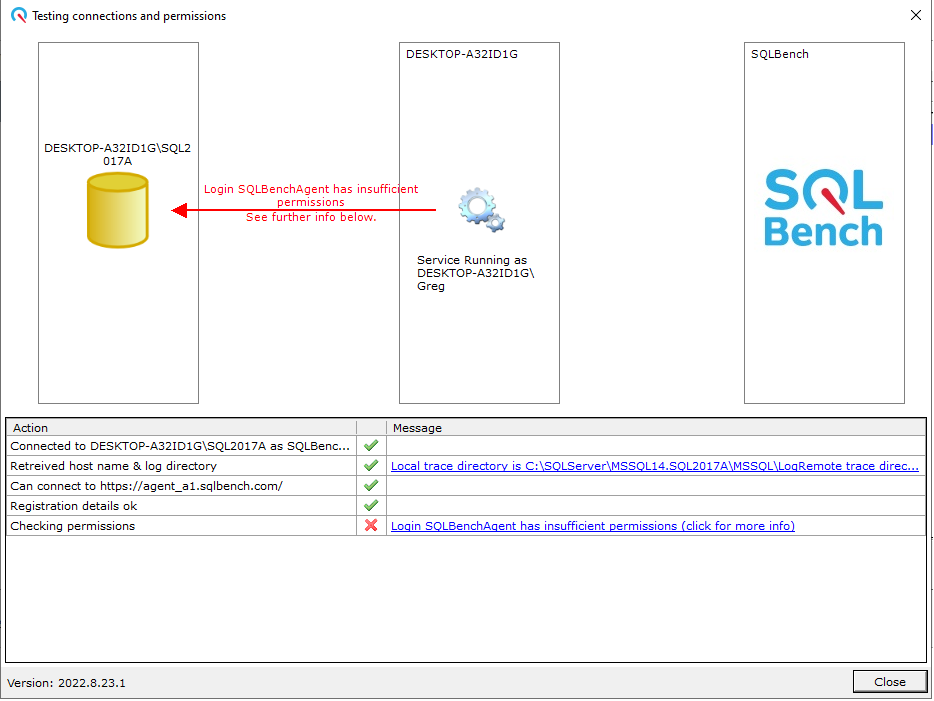The height and width of the screenshot is (701, 934).
Task: Click the checkmark on the https connection row
Action: (x=370, y=485)
